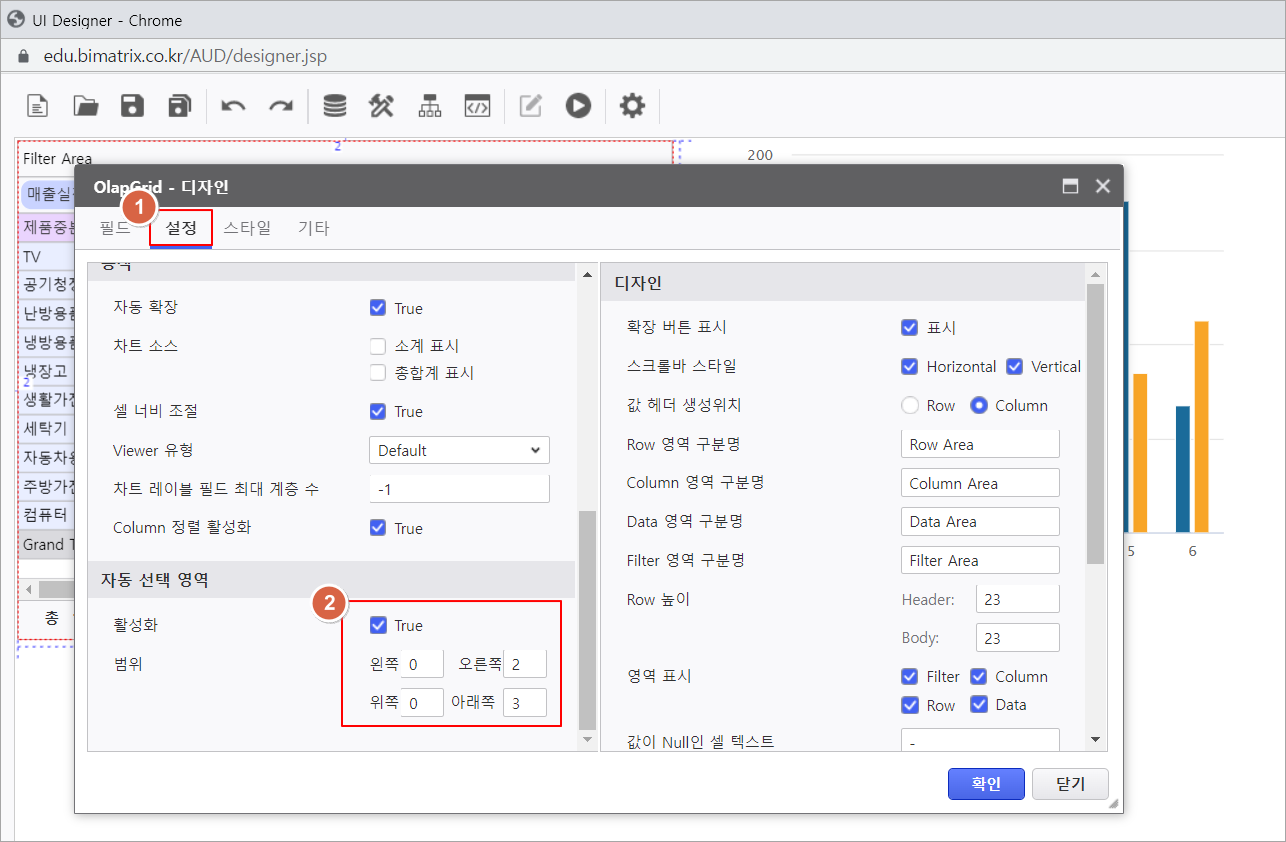The image size is (1286, 842).
Task: Switch to the 스타일 tab
Action: [247, 227]
